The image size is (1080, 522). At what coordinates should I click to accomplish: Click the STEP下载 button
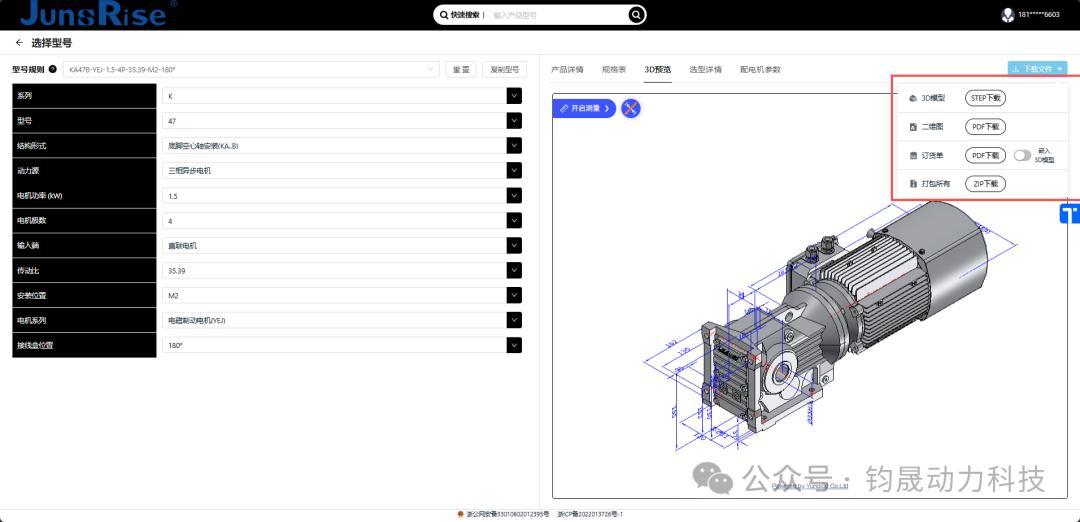[985, 98]
